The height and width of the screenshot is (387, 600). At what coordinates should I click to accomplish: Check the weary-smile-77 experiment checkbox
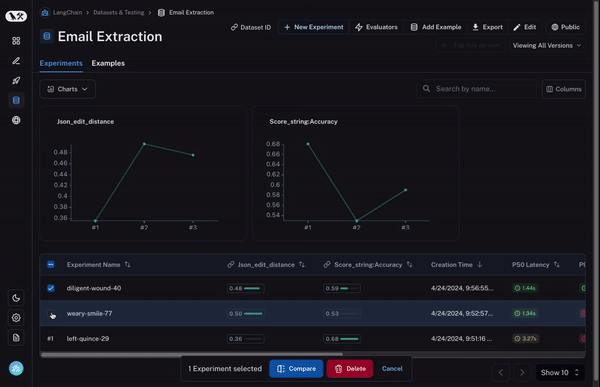click(x=51, y=314)
